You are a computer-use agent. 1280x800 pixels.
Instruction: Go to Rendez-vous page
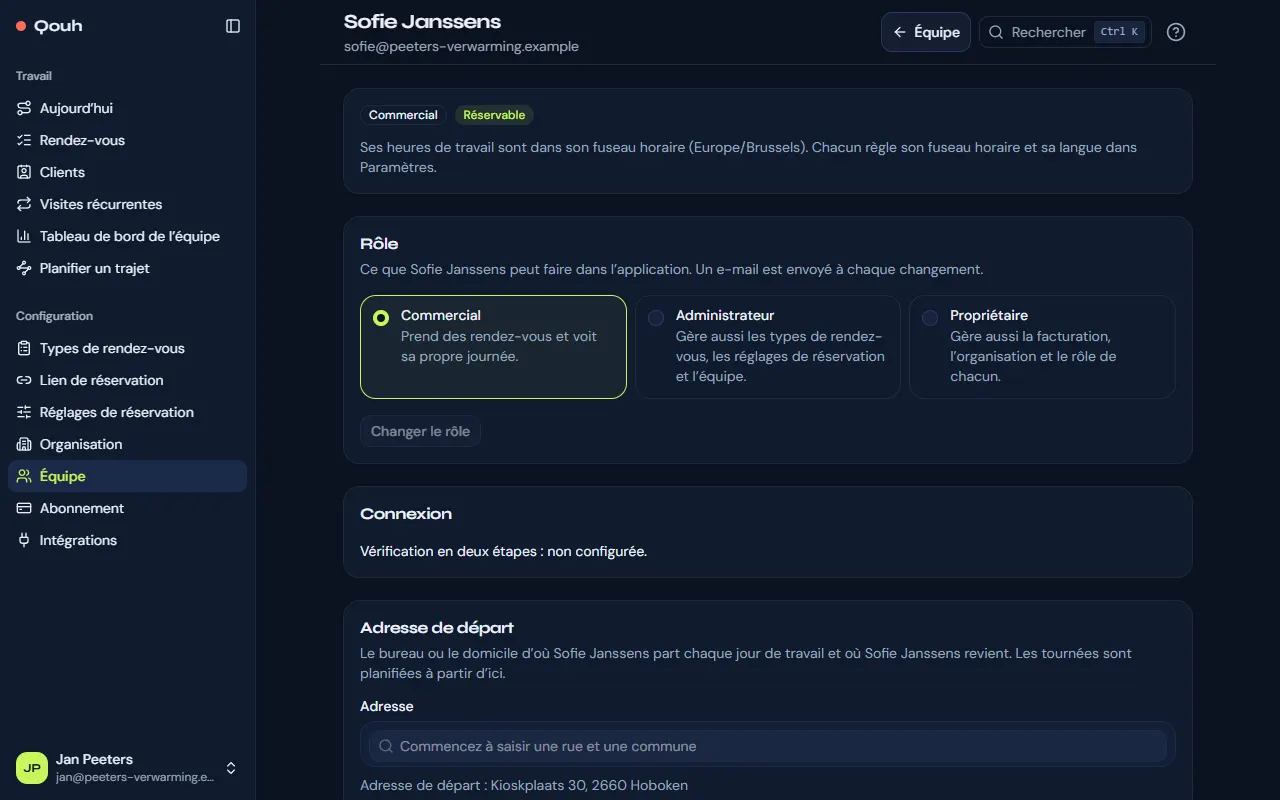(x=127, y=140)
